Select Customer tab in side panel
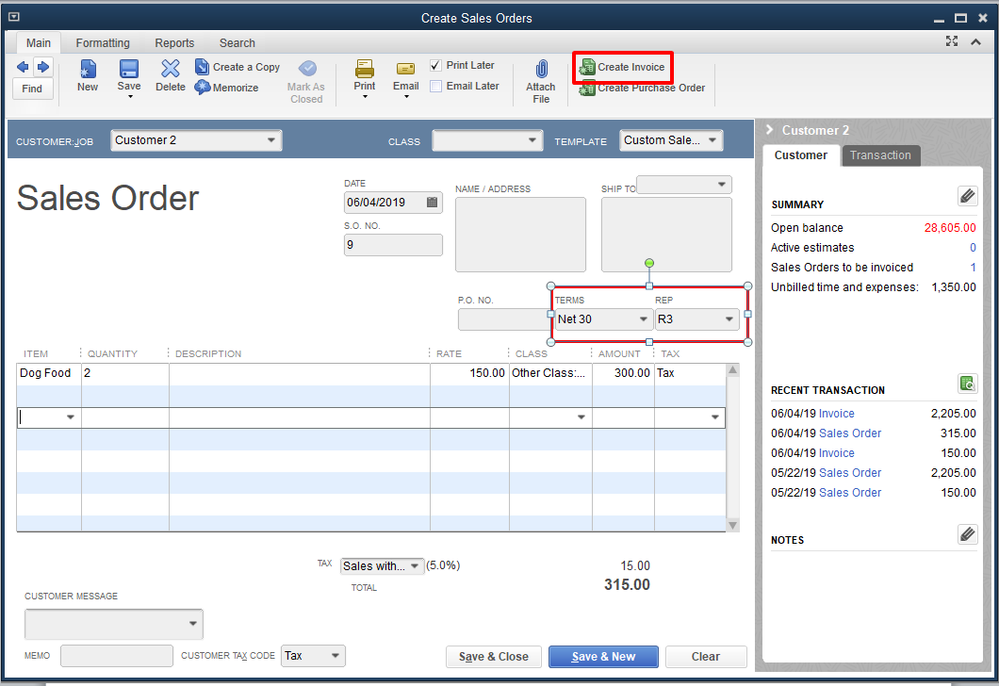Image resolution: width=999 pixels, height=686 pixels. tap(801, 155)
